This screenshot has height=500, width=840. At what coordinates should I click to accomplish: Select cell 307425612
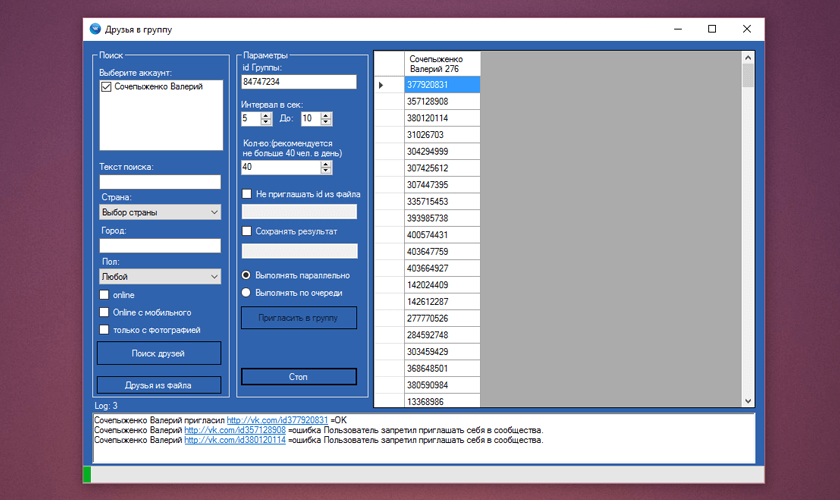[442, 168]
